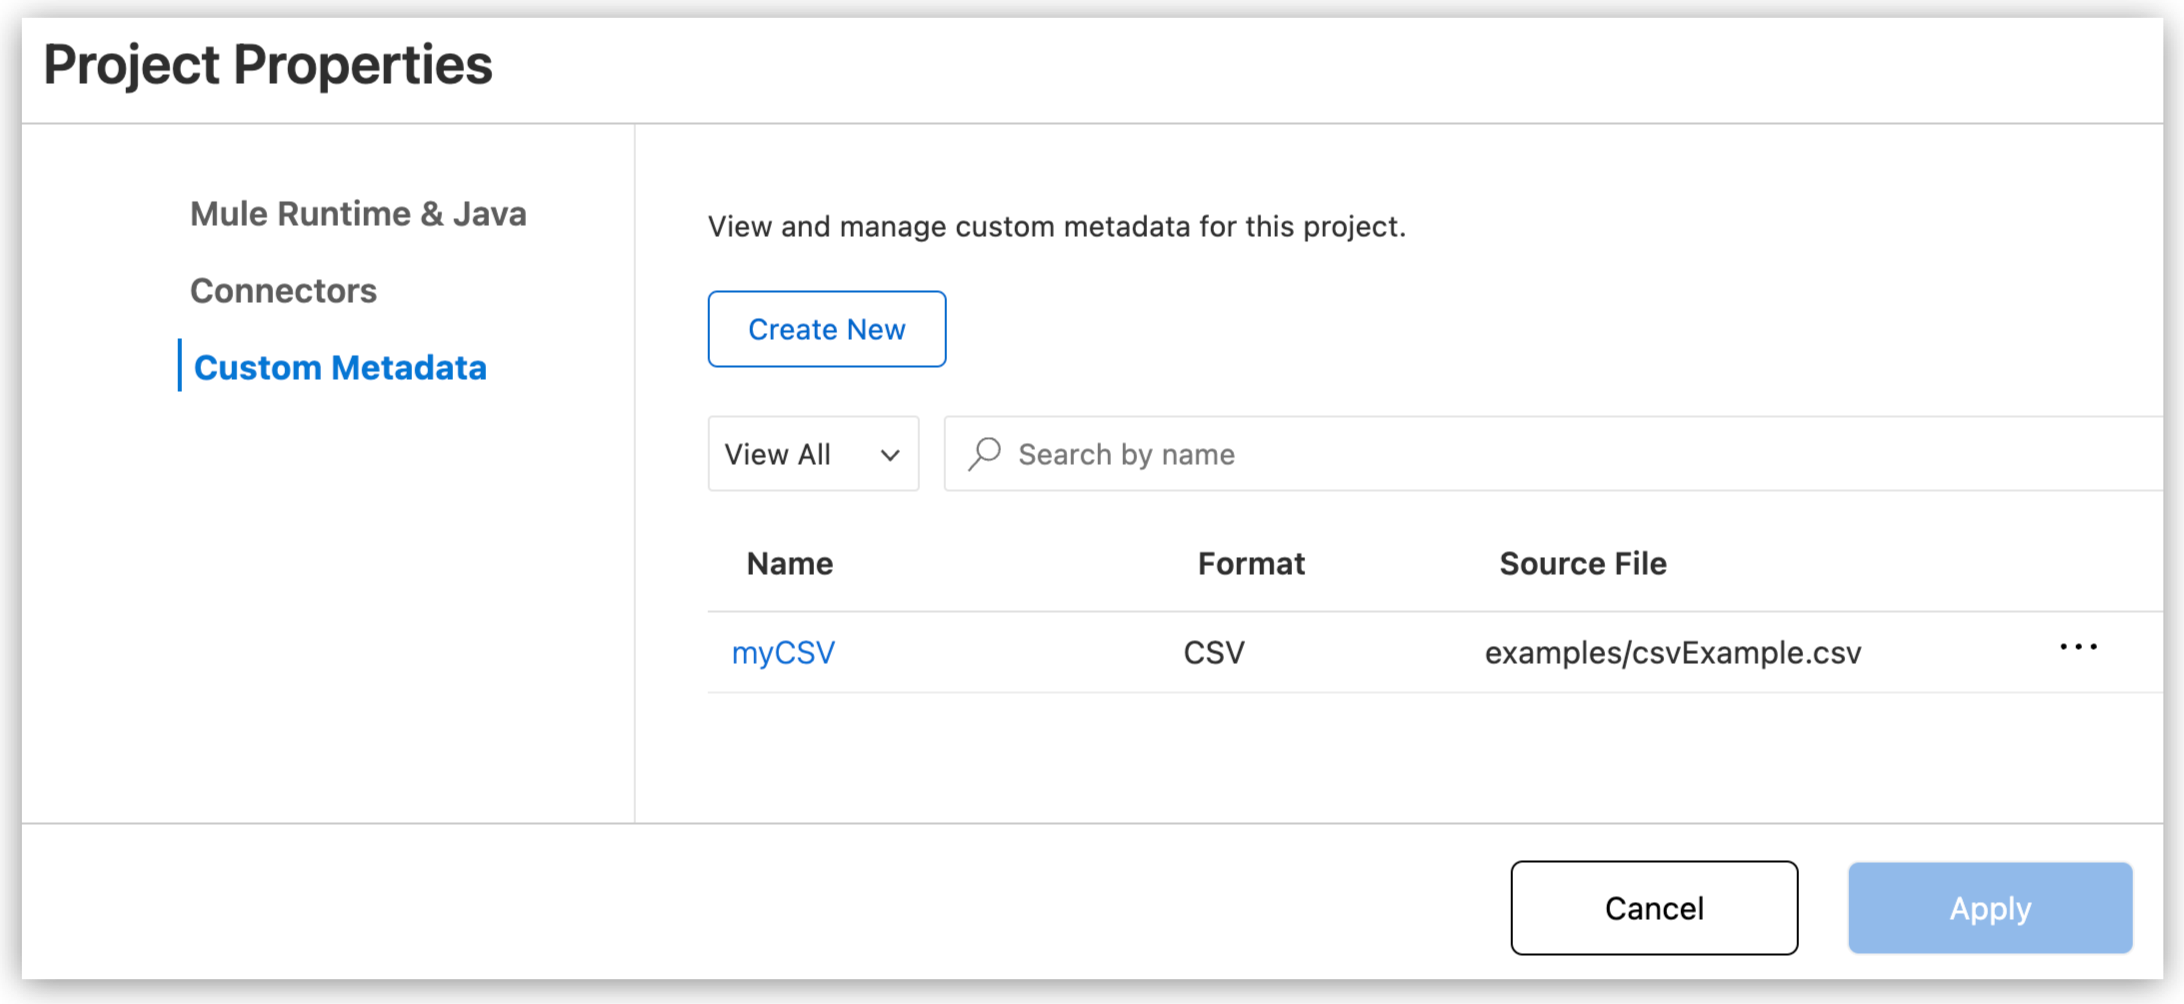
Task: Open the myCSV metadata entry
Action: coord(783,652)
